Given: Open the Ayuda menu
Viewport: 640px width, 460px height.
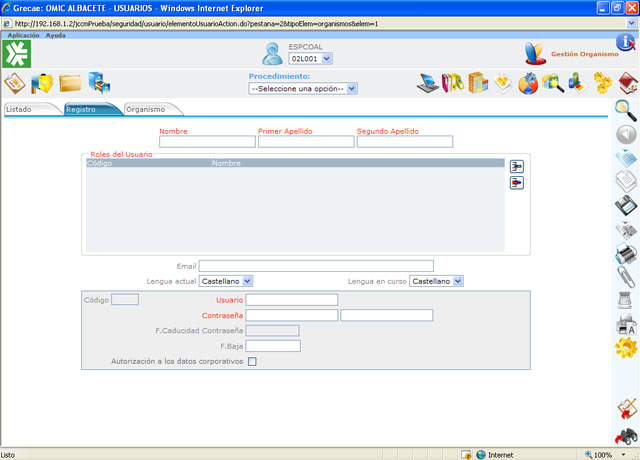Looking at the screenshot, I should coord(56,36).
